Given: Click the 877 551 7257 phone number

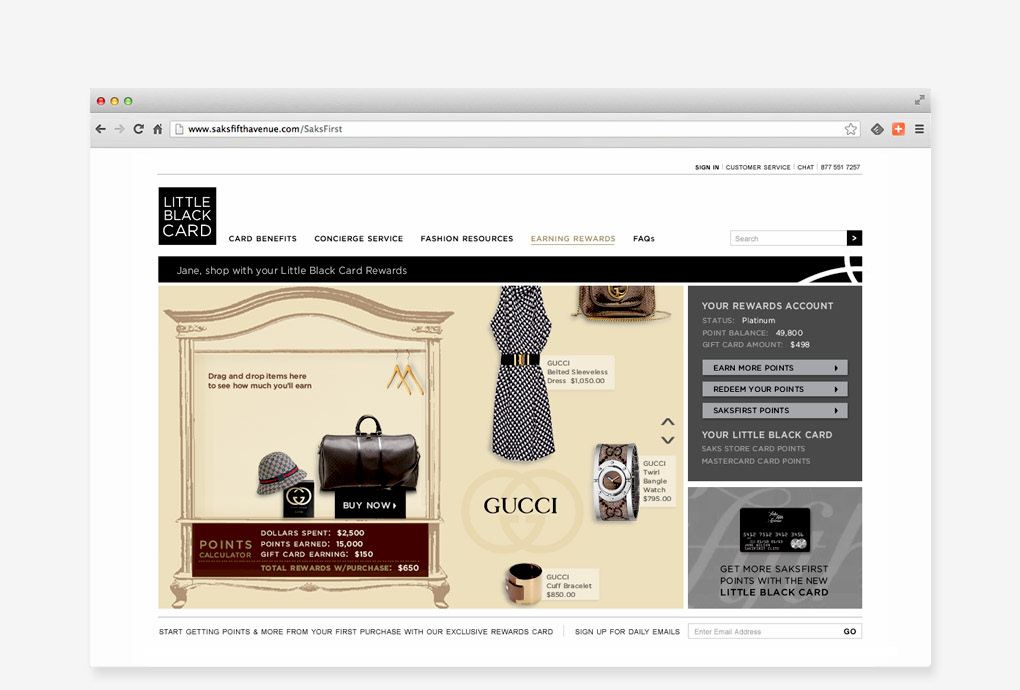Looking at the screenshot, I should coord(840,167).
